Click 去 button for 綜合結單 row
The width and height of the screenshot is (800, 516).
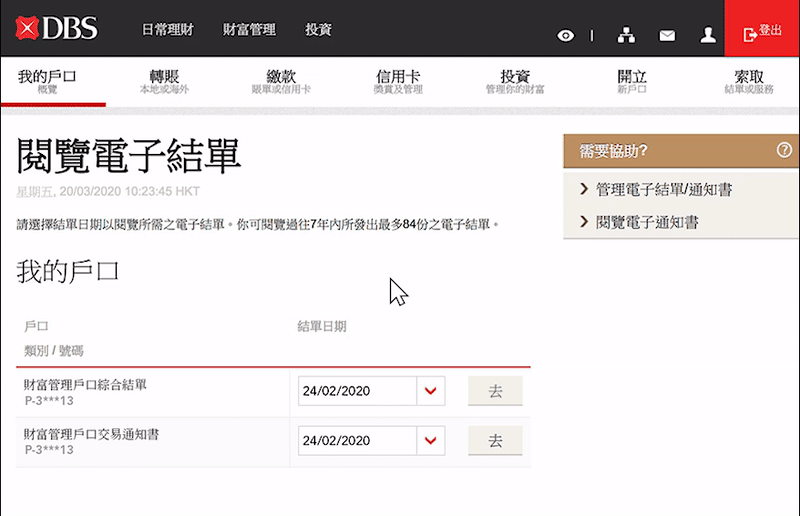coord(495,391)
